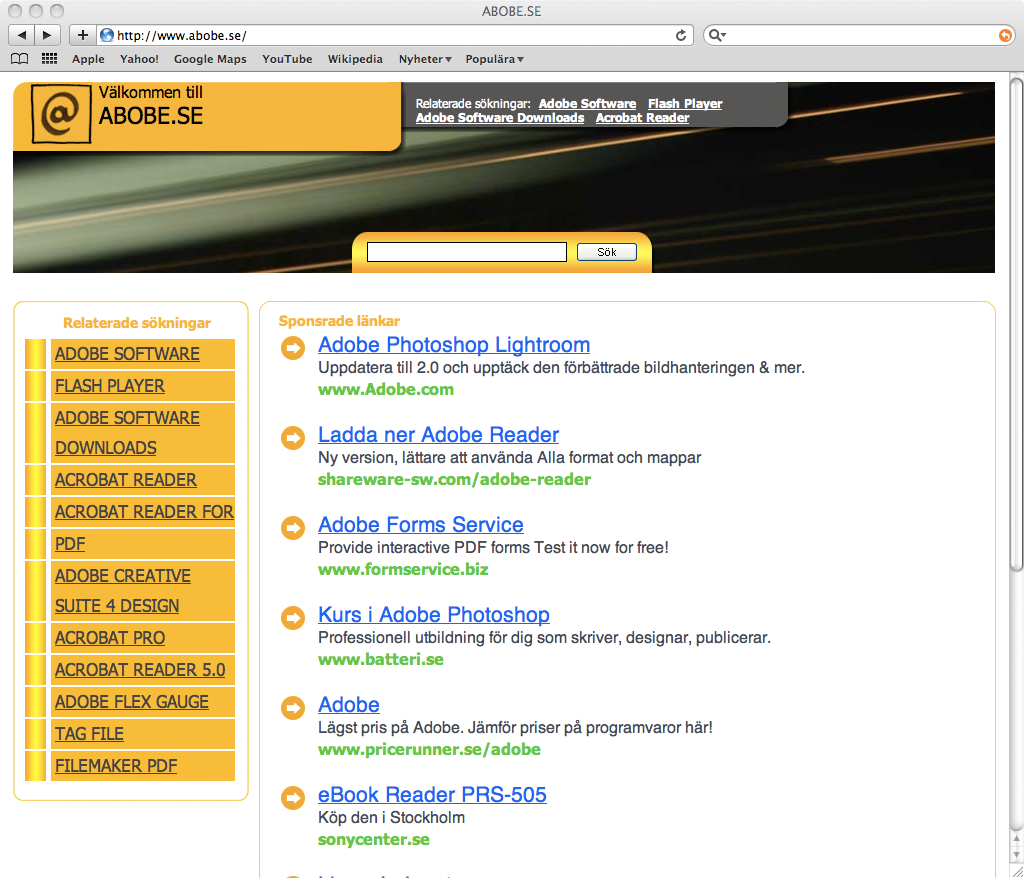Click the orange arrow beside Adobe Photoshop Lightroom
Screen dimensions: 1024x878
coord(293,347)
